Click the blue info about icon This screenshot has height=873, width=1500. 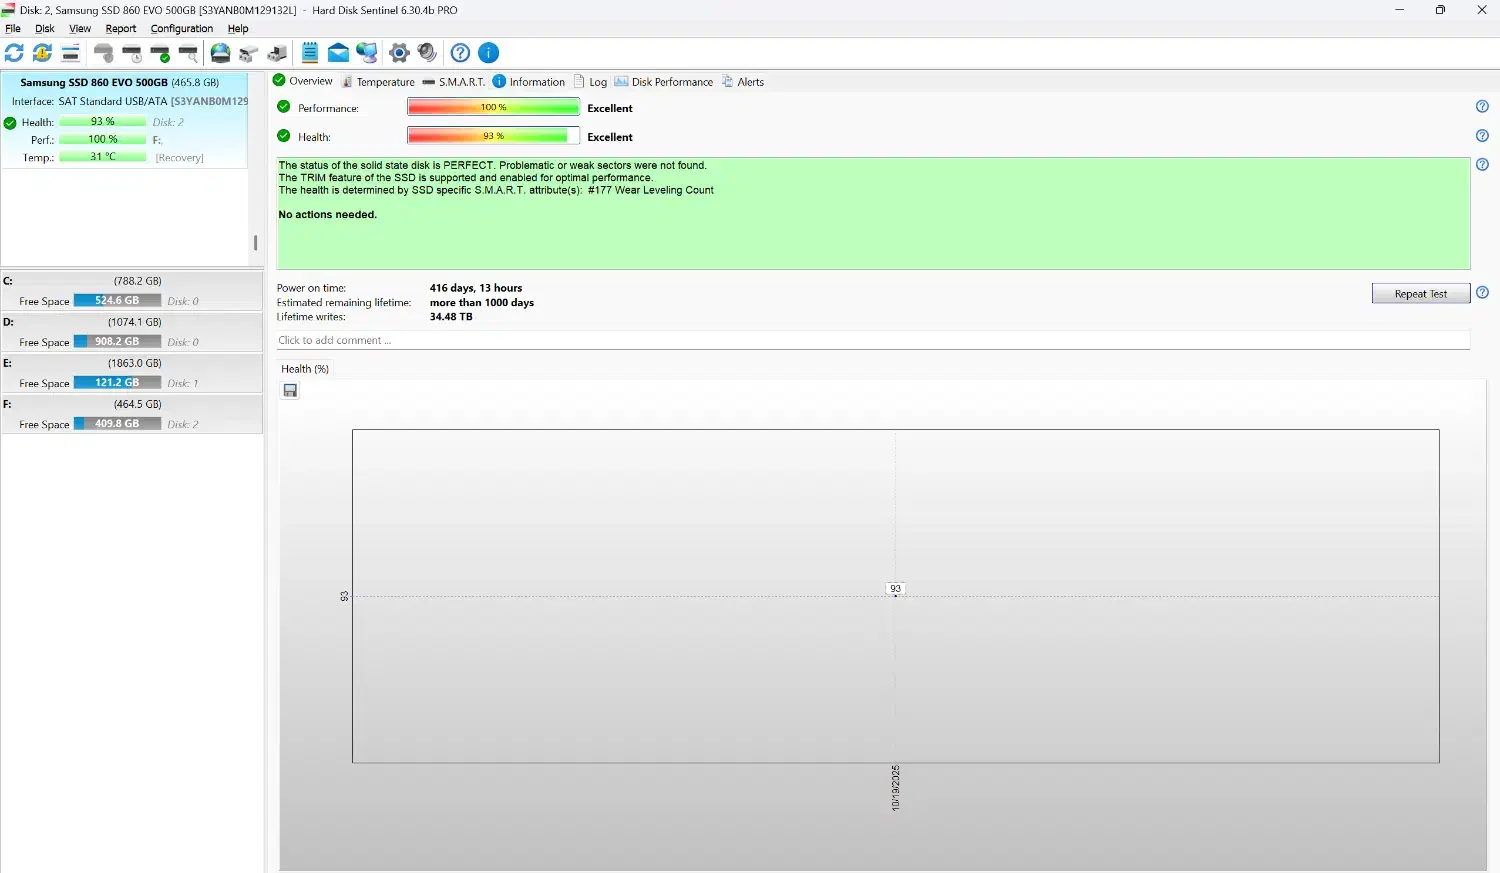click(x=488, y=53)
